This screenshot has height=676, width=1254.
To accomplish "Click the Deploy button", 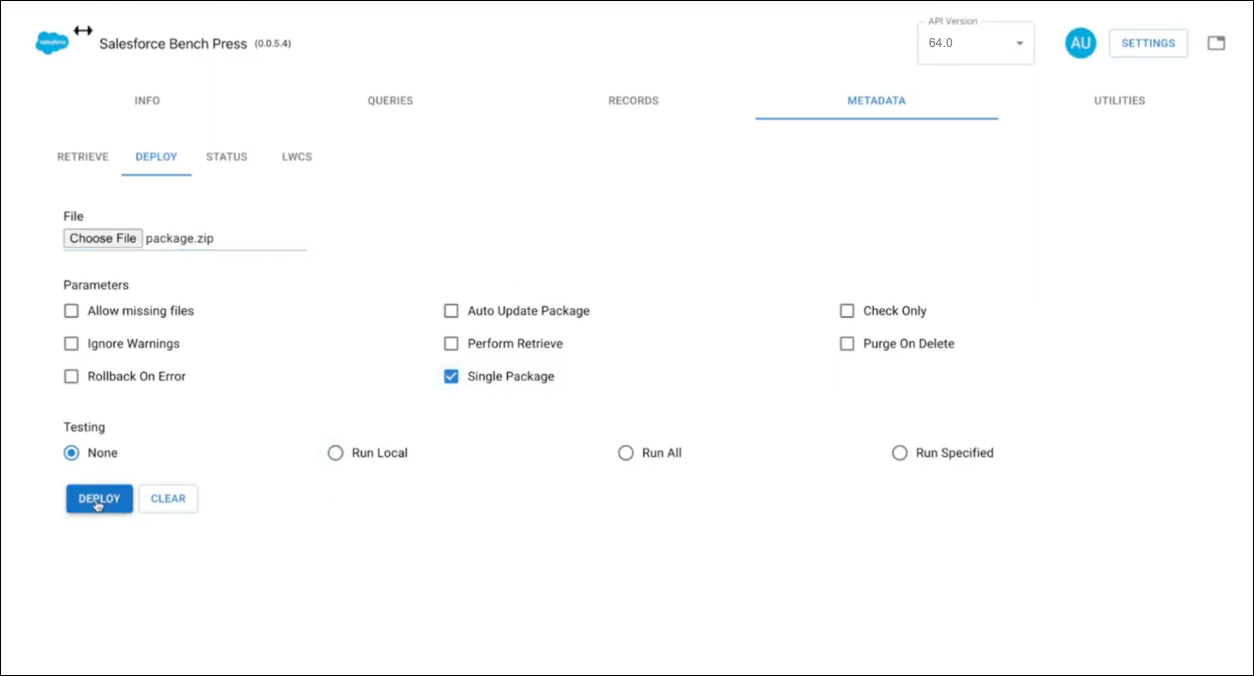I will 100,499.
